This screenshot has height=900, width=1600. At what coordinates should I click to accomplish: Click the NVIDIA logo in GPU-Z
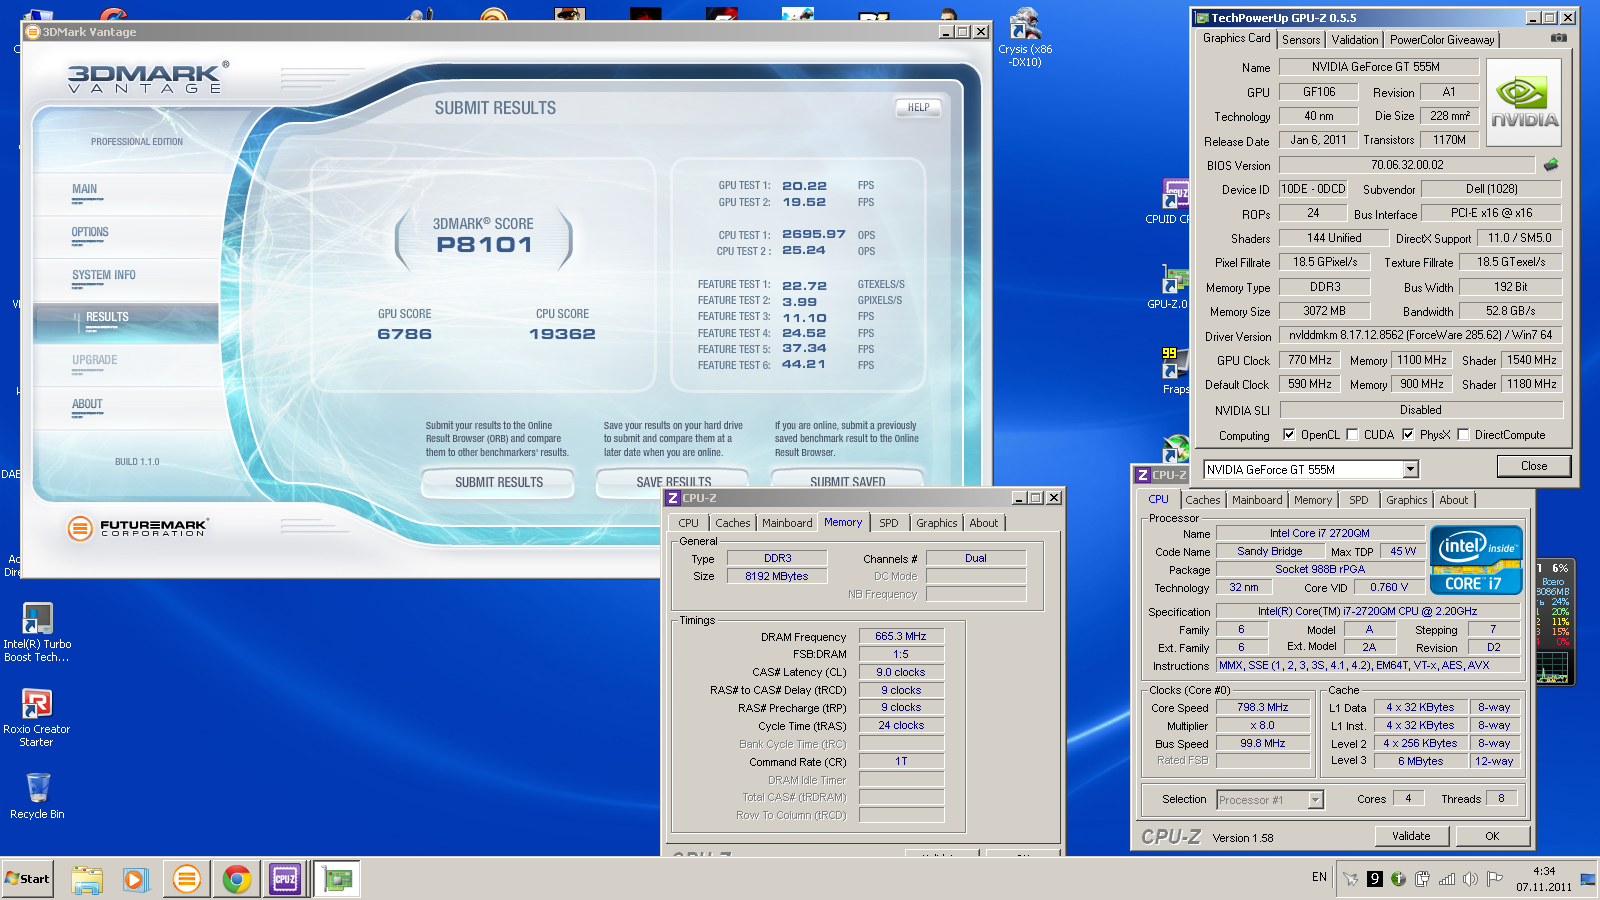click(x=1524, y=103)
